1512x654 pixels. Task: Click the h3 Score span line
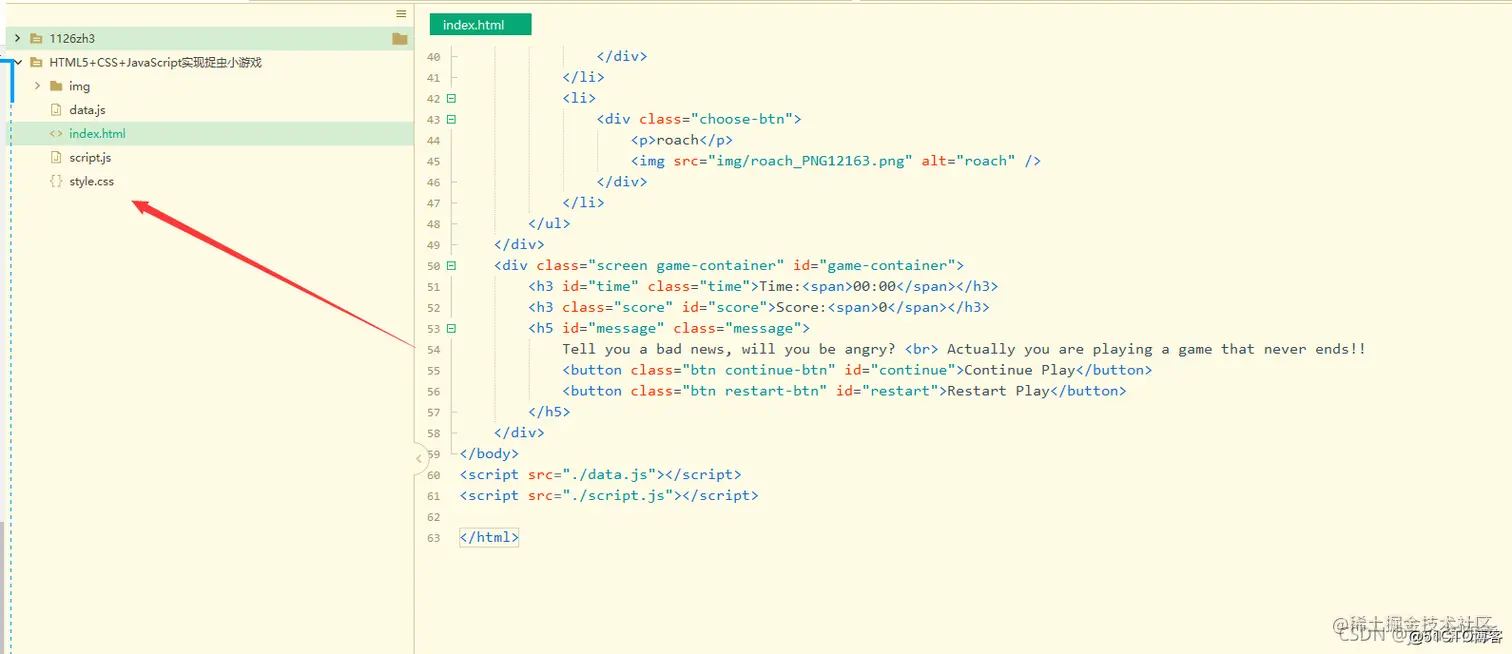pyautogui.click(x=759, y=307)
